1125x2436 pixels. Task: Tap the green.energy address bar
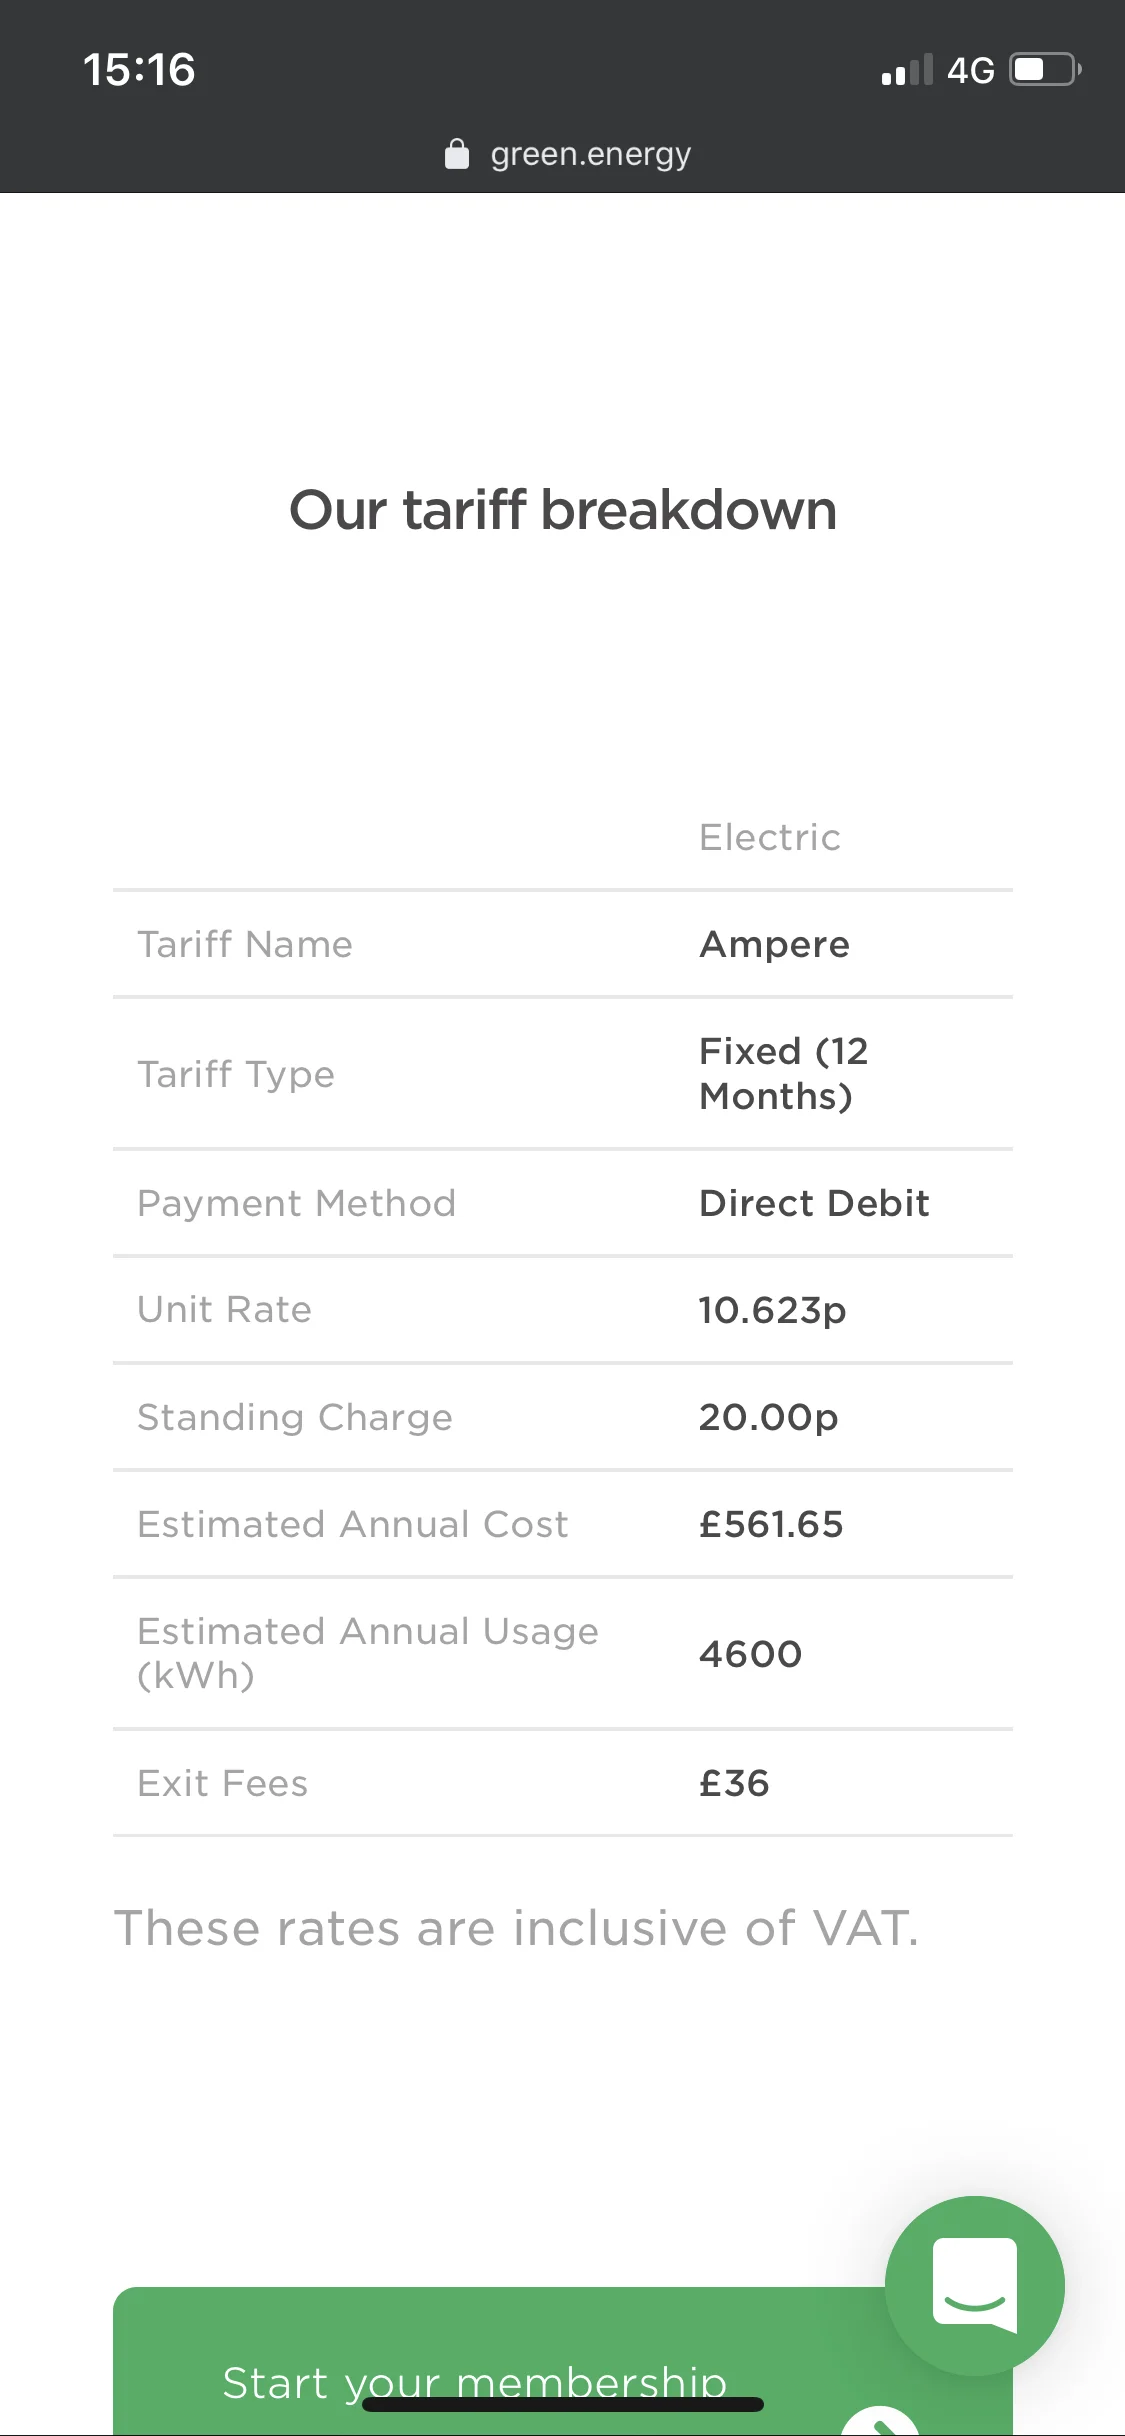coord(567,154)
